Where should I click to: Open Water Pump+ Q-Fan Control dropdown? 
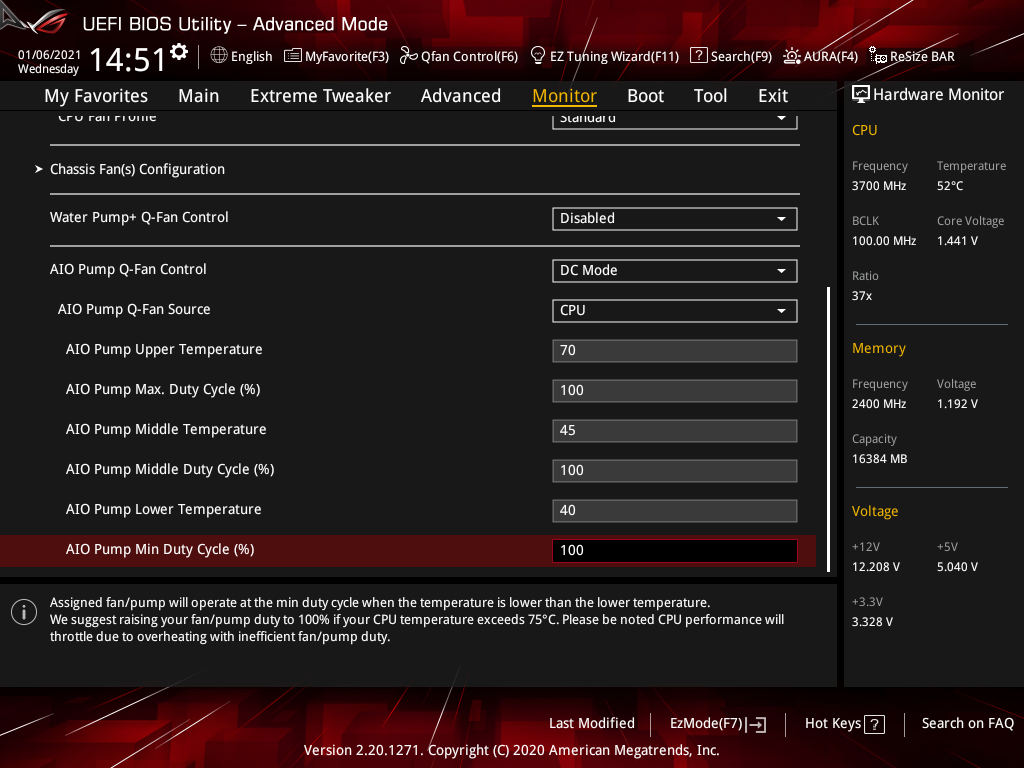tap(675, 219)
